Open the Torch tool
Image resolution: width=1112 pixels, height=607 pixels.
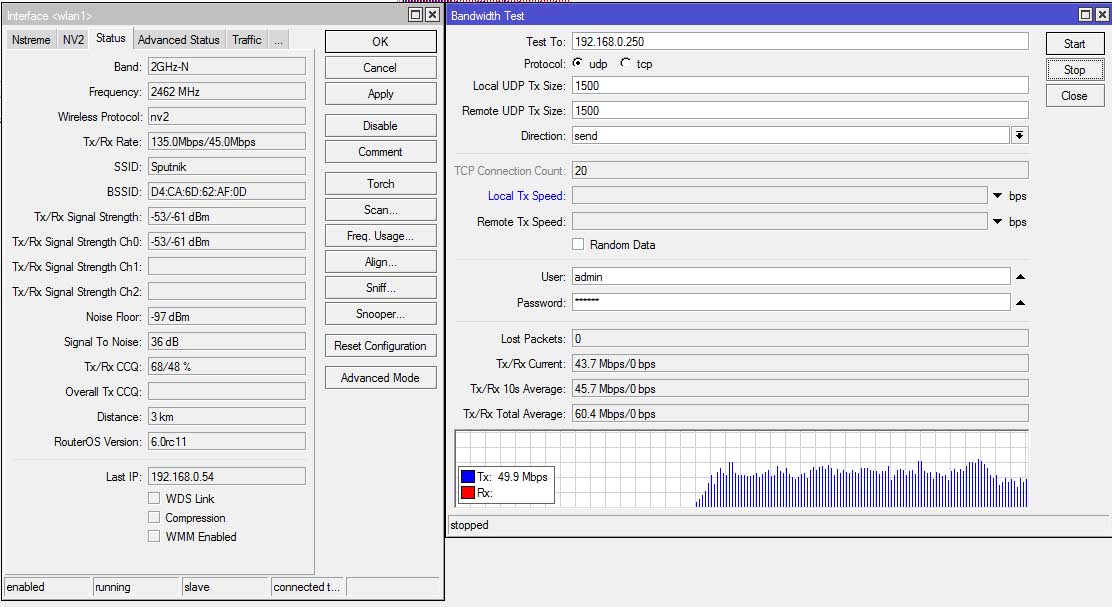pos(380,184)
